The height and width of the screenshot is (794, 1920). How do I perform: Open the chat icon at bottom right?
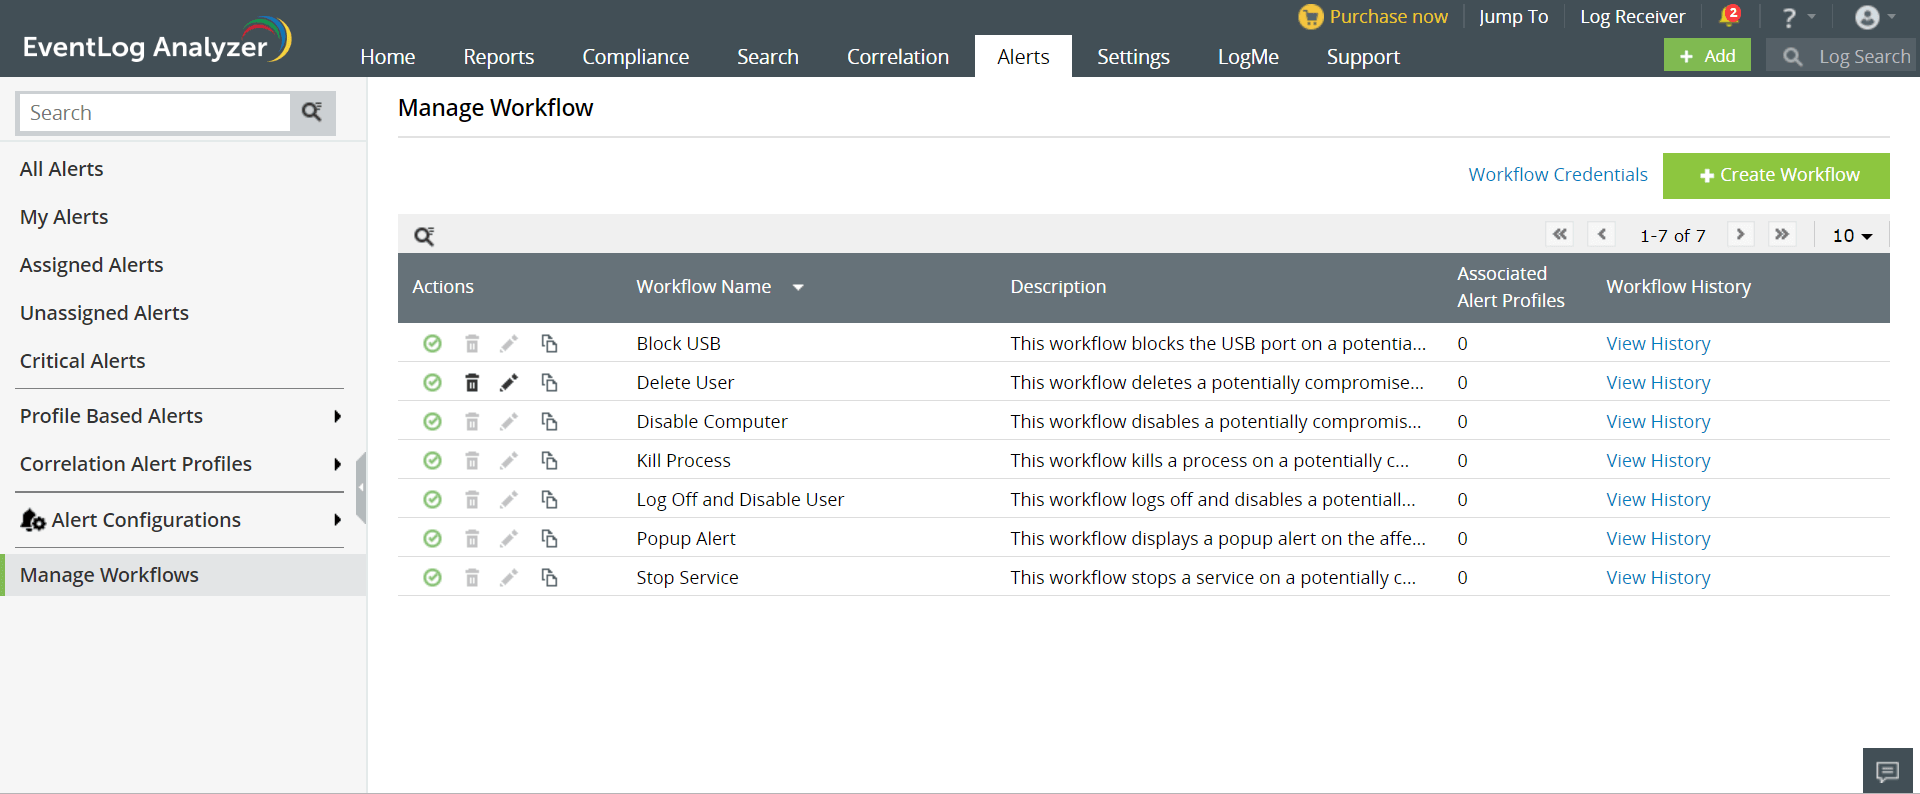(1887, 771)
